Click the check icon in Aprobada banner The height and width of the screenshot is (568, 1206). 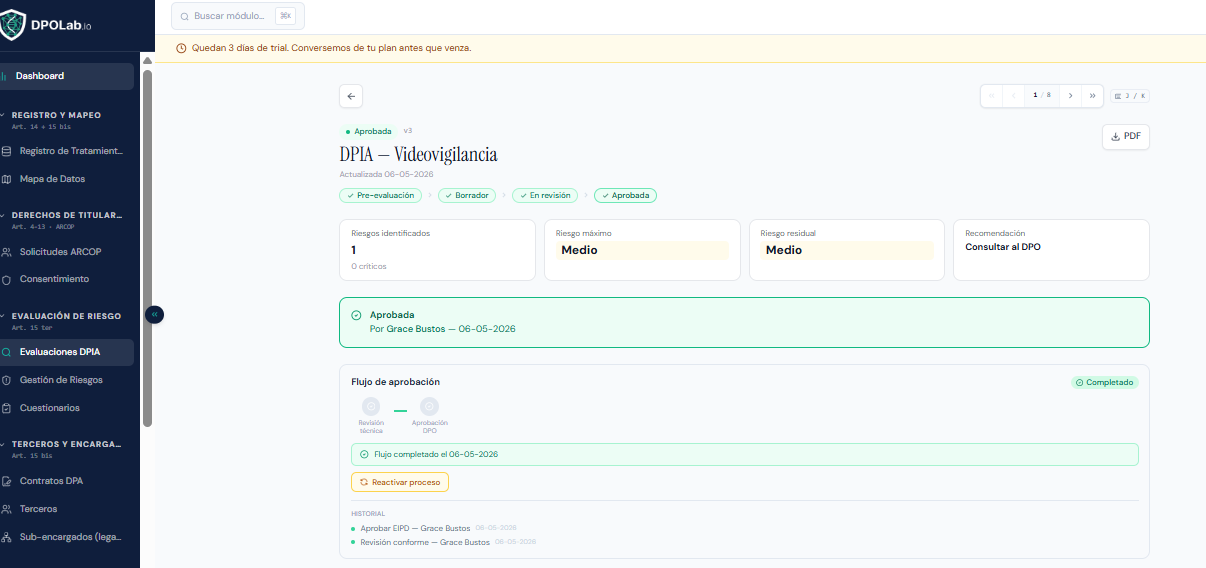(357, 315)
